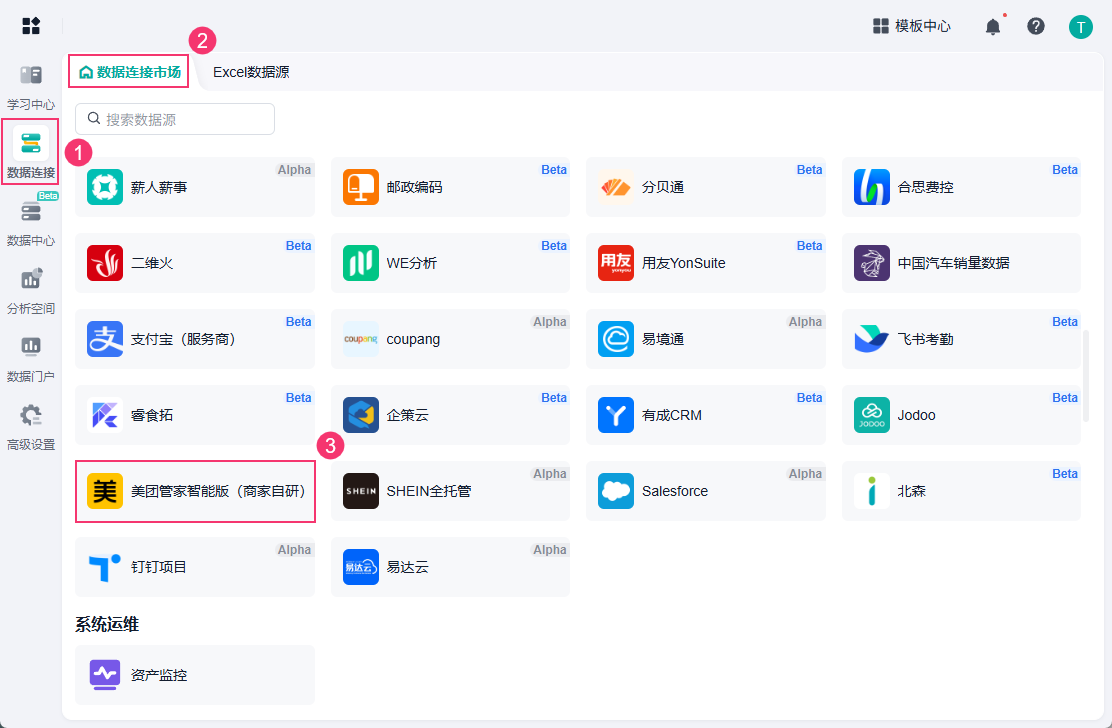Viewport: 1112px width, 728px height.
Task: Click the 北森 connector icon
Action: [872, 491]
